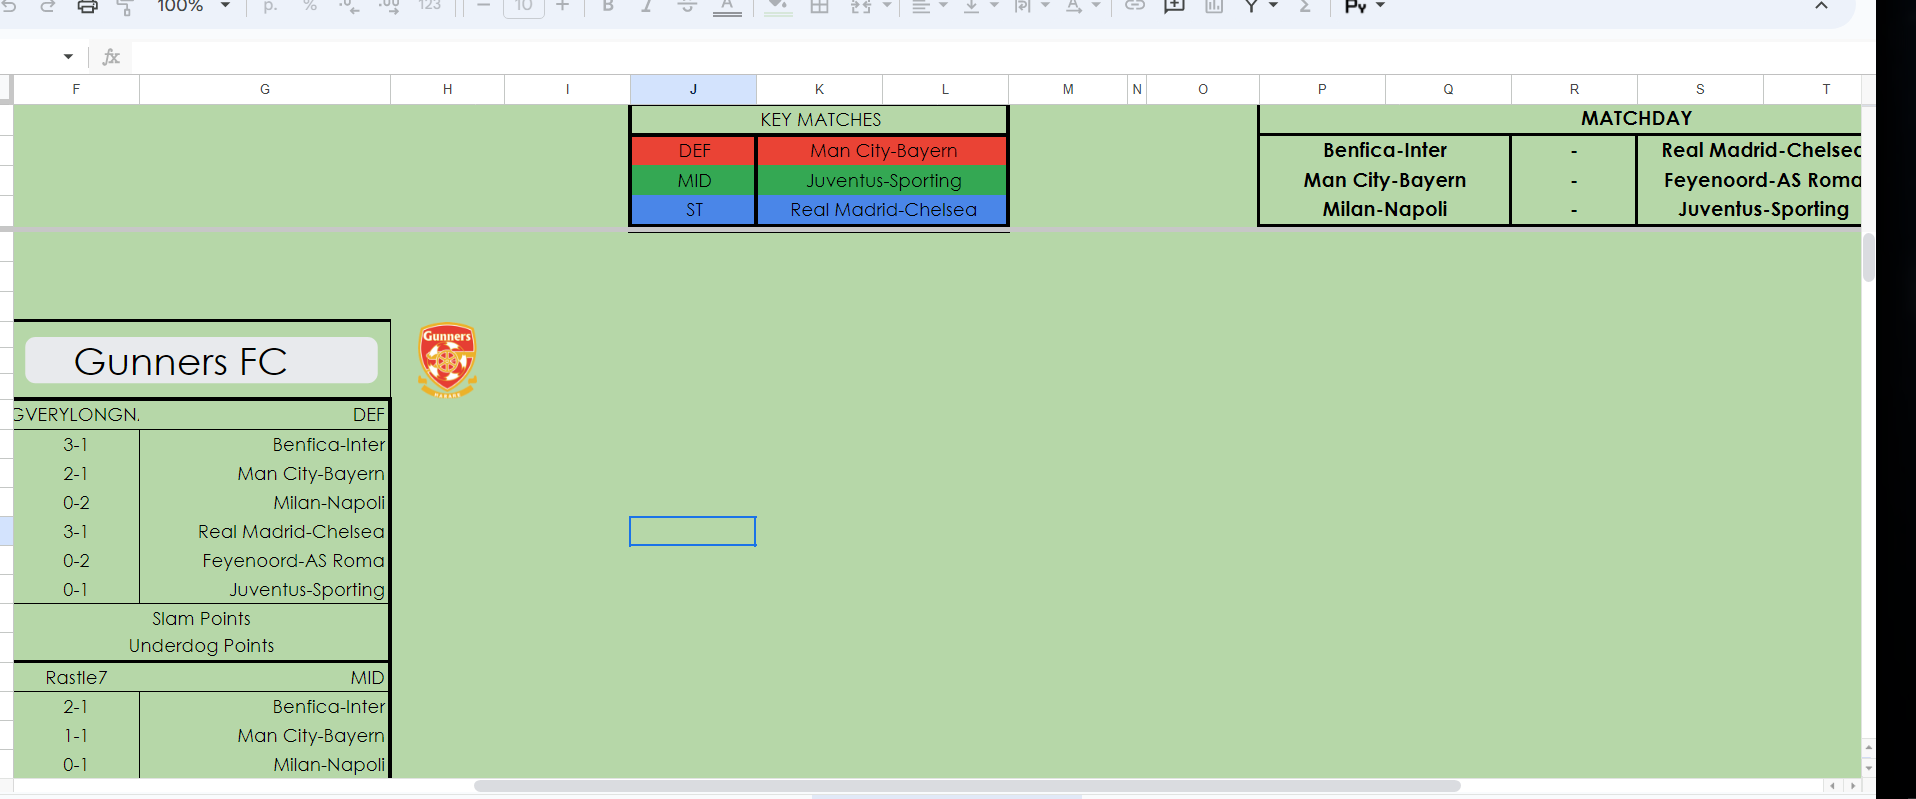Select column G header

tap(265, 89)
